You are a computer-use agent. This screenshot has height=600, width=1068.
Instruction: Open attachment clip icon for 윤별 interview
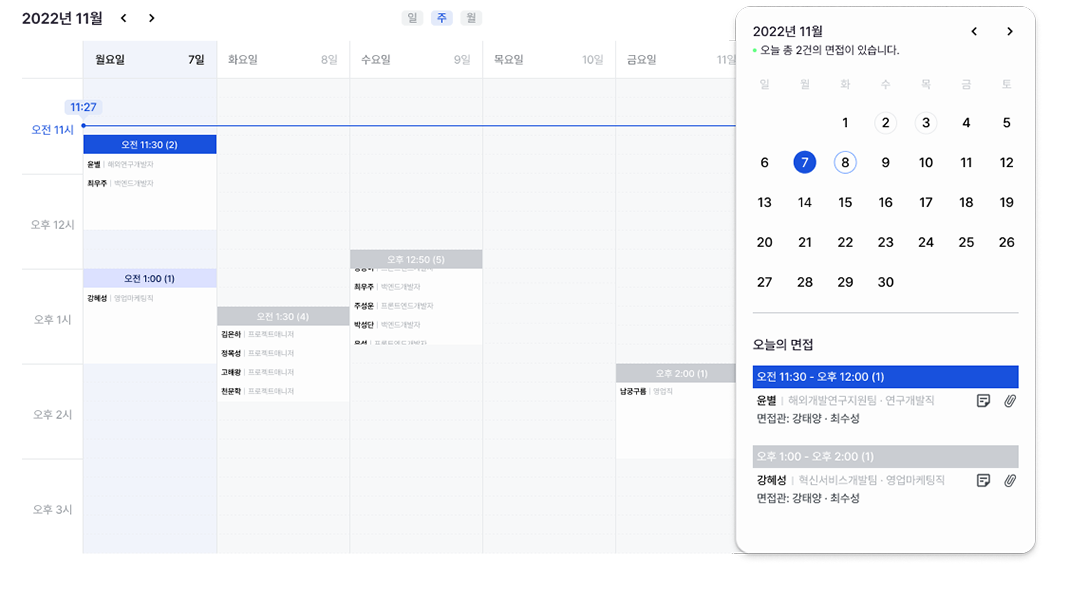[1009, 401]
